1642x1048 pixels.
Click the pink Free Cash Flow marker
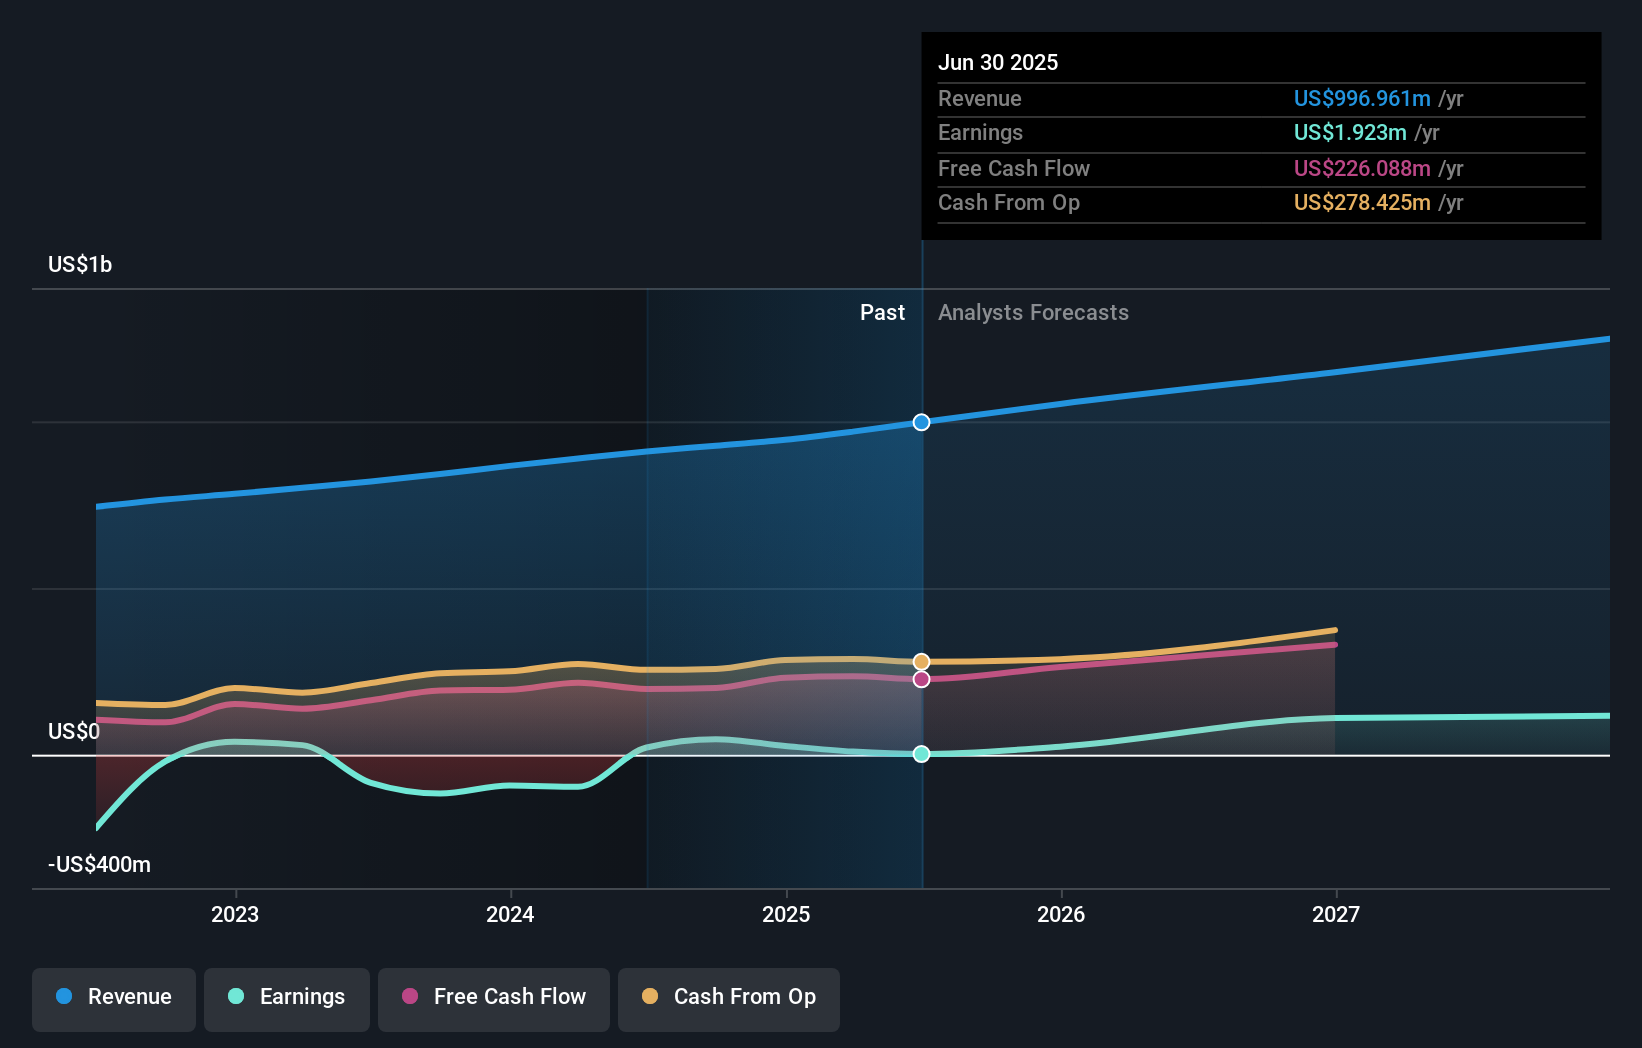[x=922, y=679]
